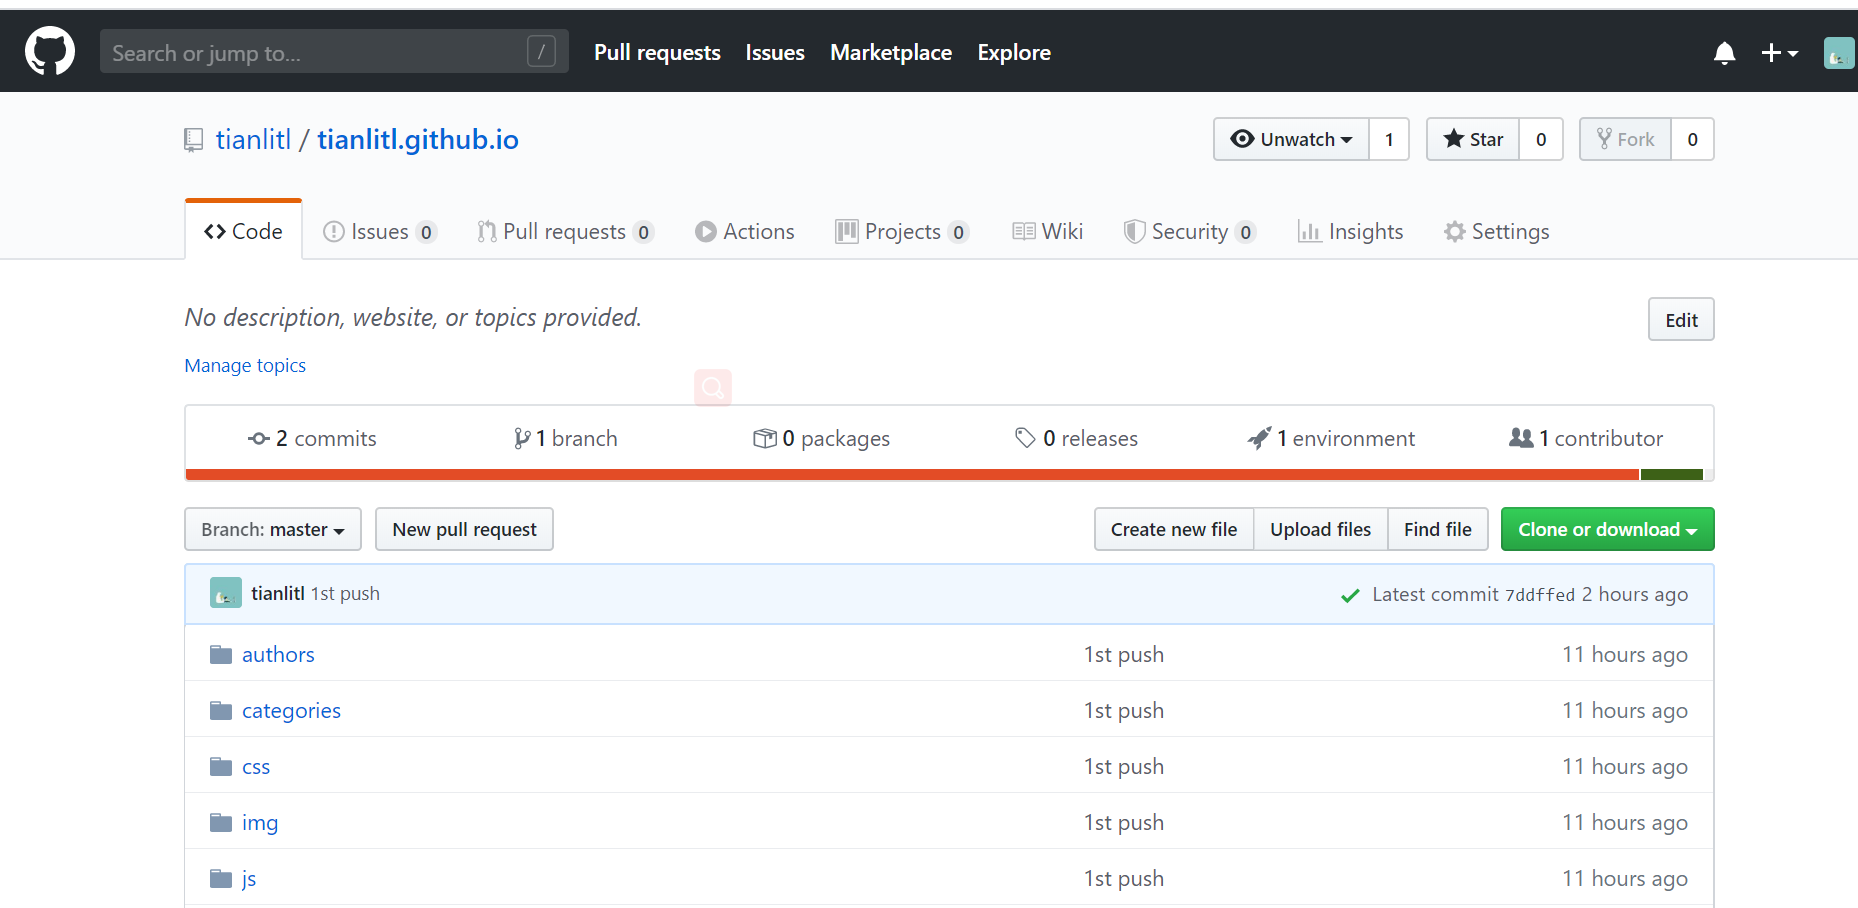Select the Code tab

pyautogui.click(x=243, y=231)
